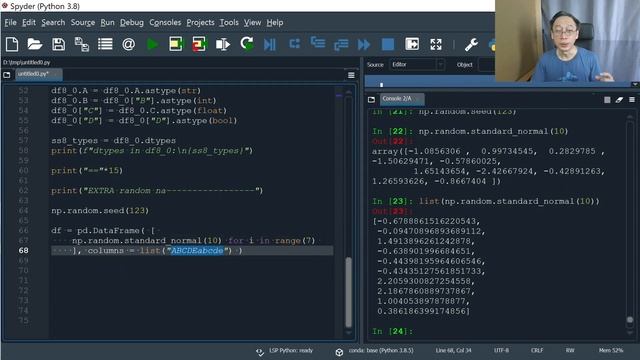Save the file with floppy icon

tap(58, 44)
